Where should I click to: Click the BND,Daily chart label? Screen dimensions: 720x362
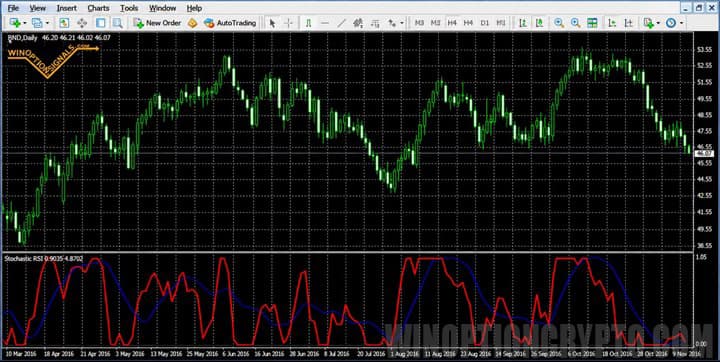tap(22, 38)
